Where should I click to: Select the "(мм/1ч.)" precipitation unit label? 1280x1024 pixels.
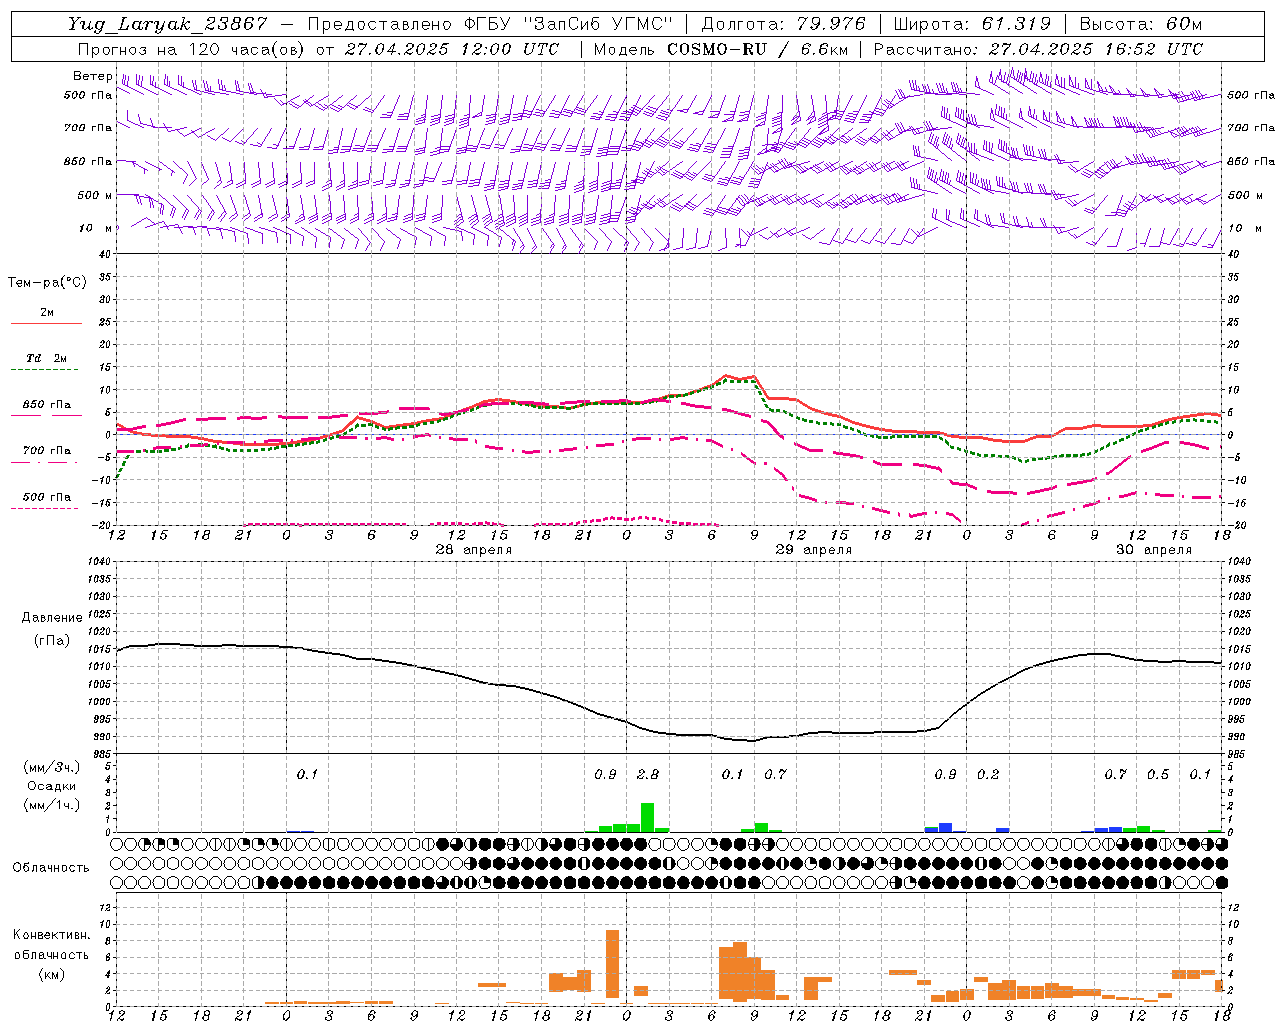[51, 805]
